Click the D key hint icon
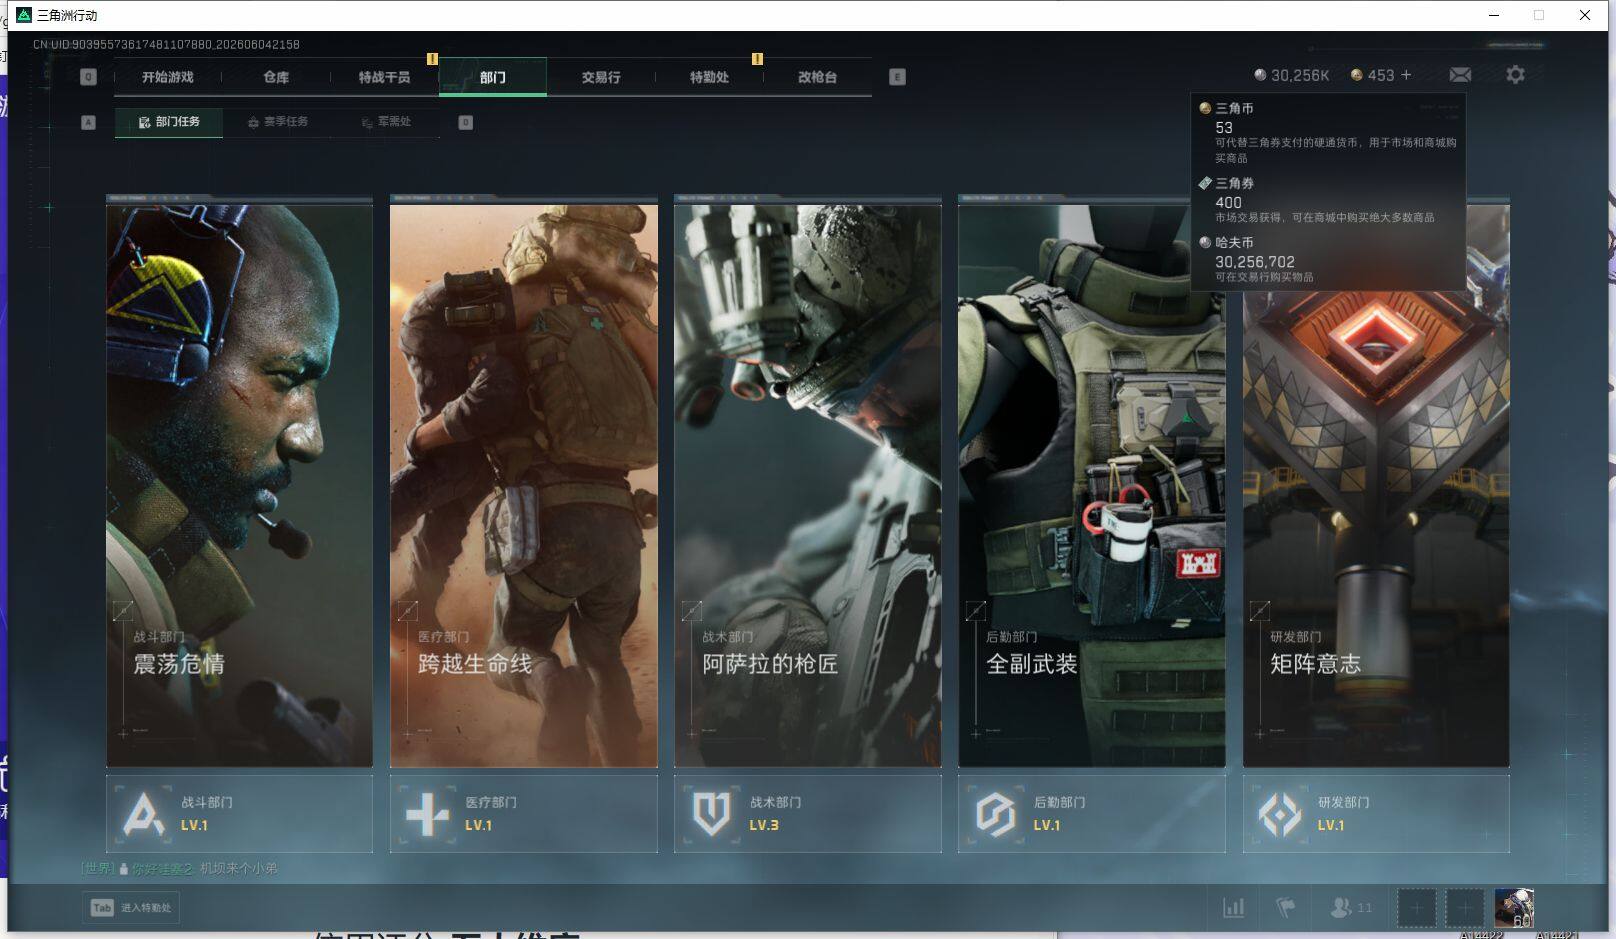Image resolution: width=1616 pixels, height=939 pixels. [465, 122]
